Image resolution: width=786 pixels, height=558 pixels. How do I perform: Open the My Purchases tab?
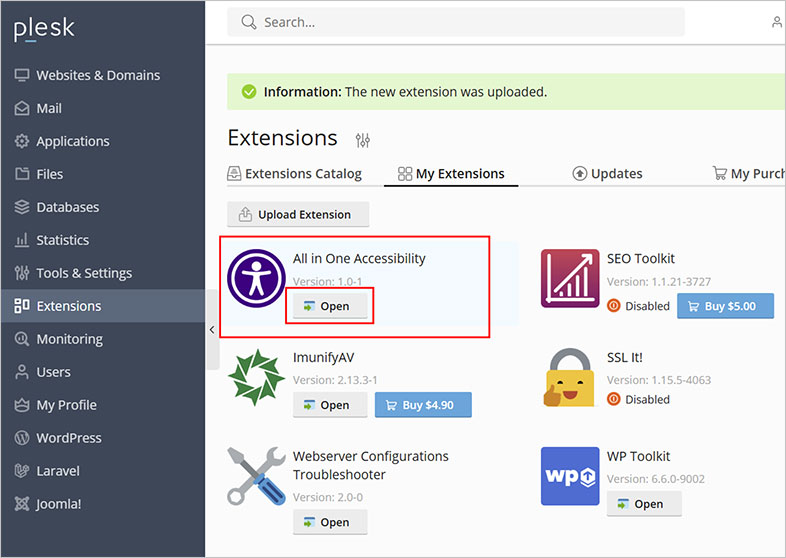point(748,173)
